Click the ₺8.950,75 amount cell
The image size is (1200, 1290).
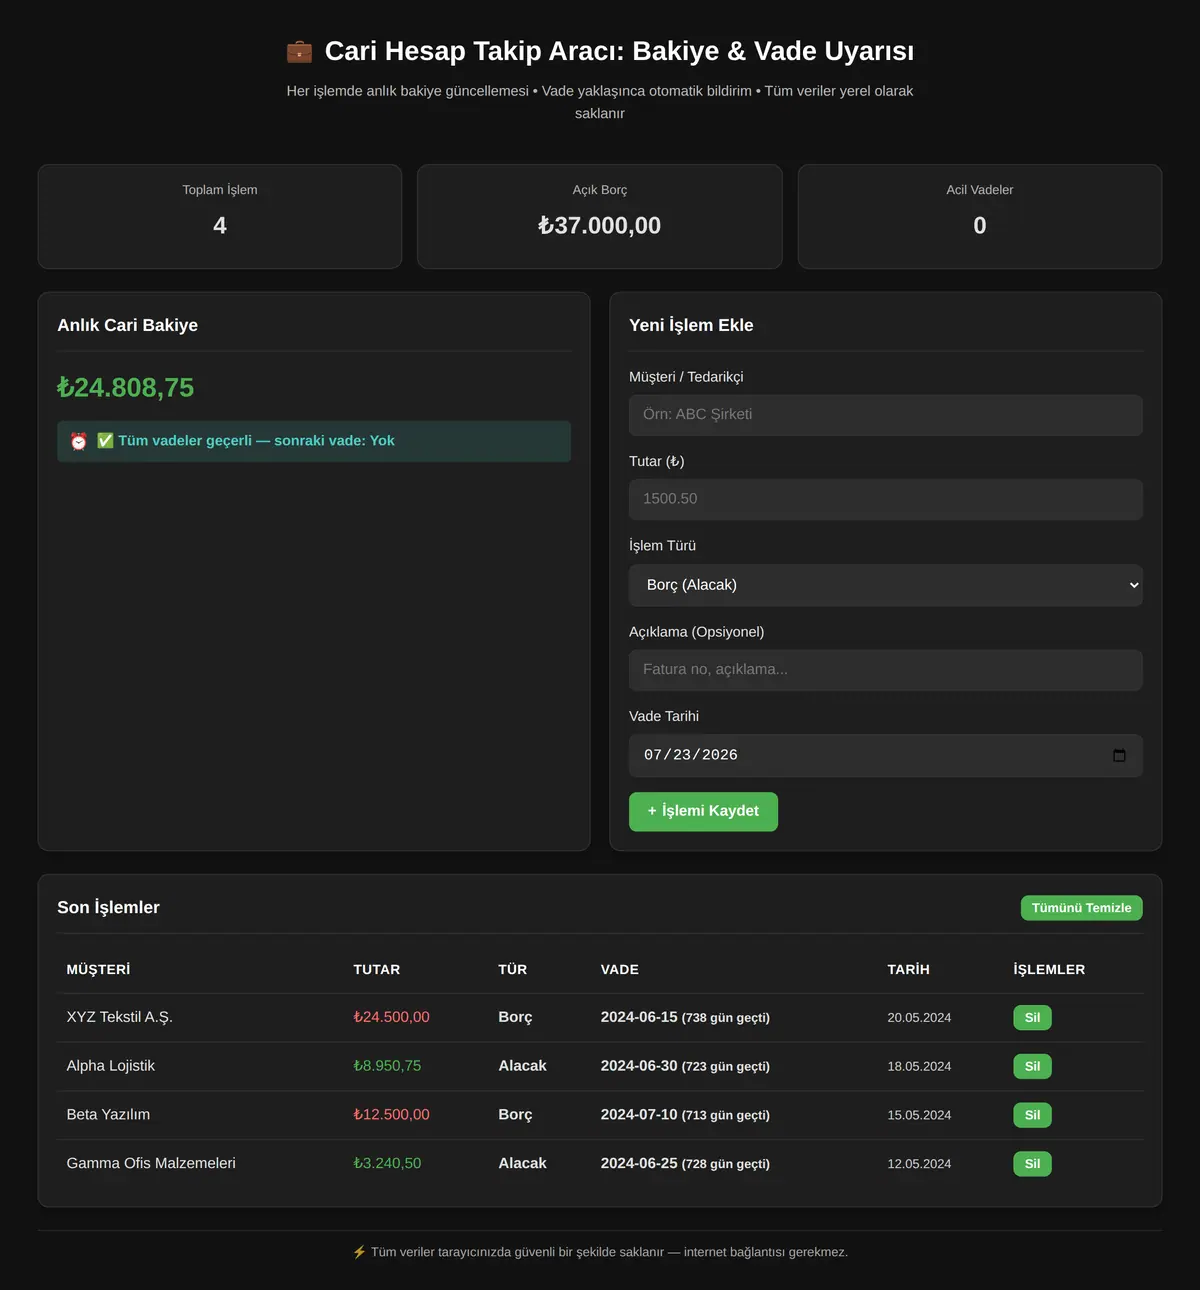tap(387, 1066)
